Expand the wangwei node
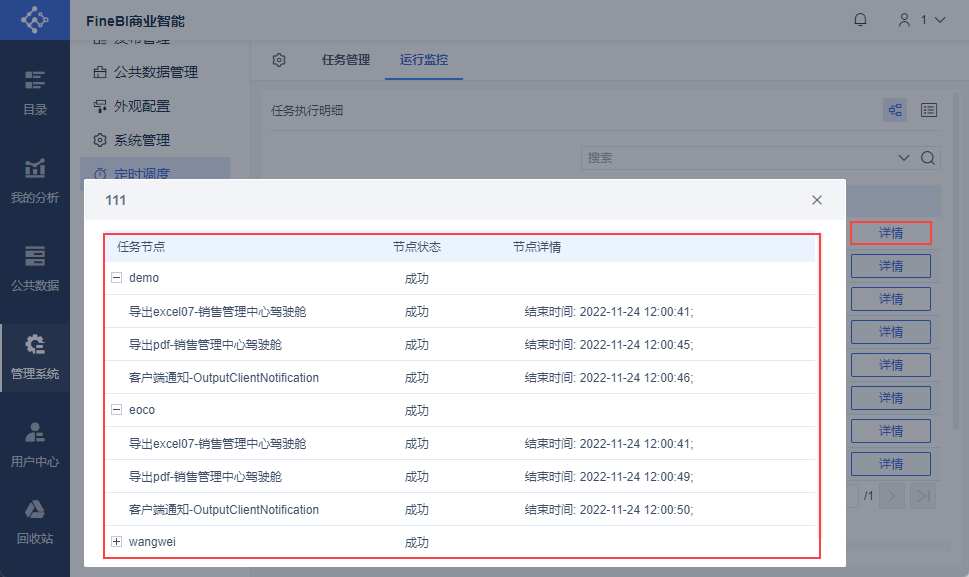This screenshot has height=577, width=969. click(x=116, y=542)
